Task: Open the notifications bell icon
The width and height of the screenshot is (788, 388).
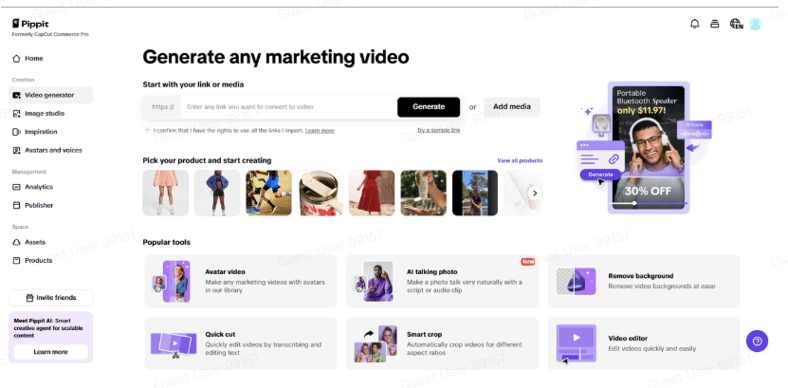Action: click(x=695, y=24)
